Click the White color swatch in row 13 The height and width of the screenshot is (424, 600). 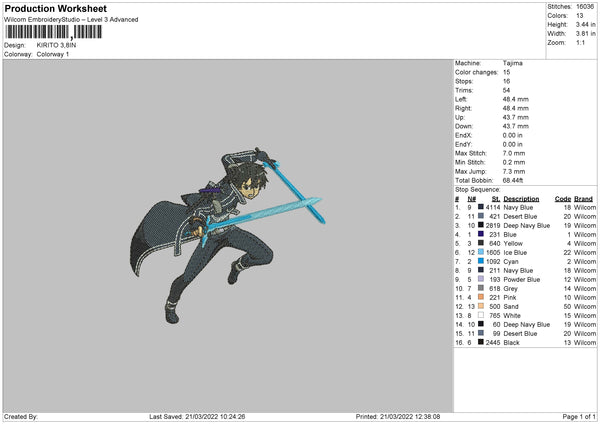pos(481,315)
